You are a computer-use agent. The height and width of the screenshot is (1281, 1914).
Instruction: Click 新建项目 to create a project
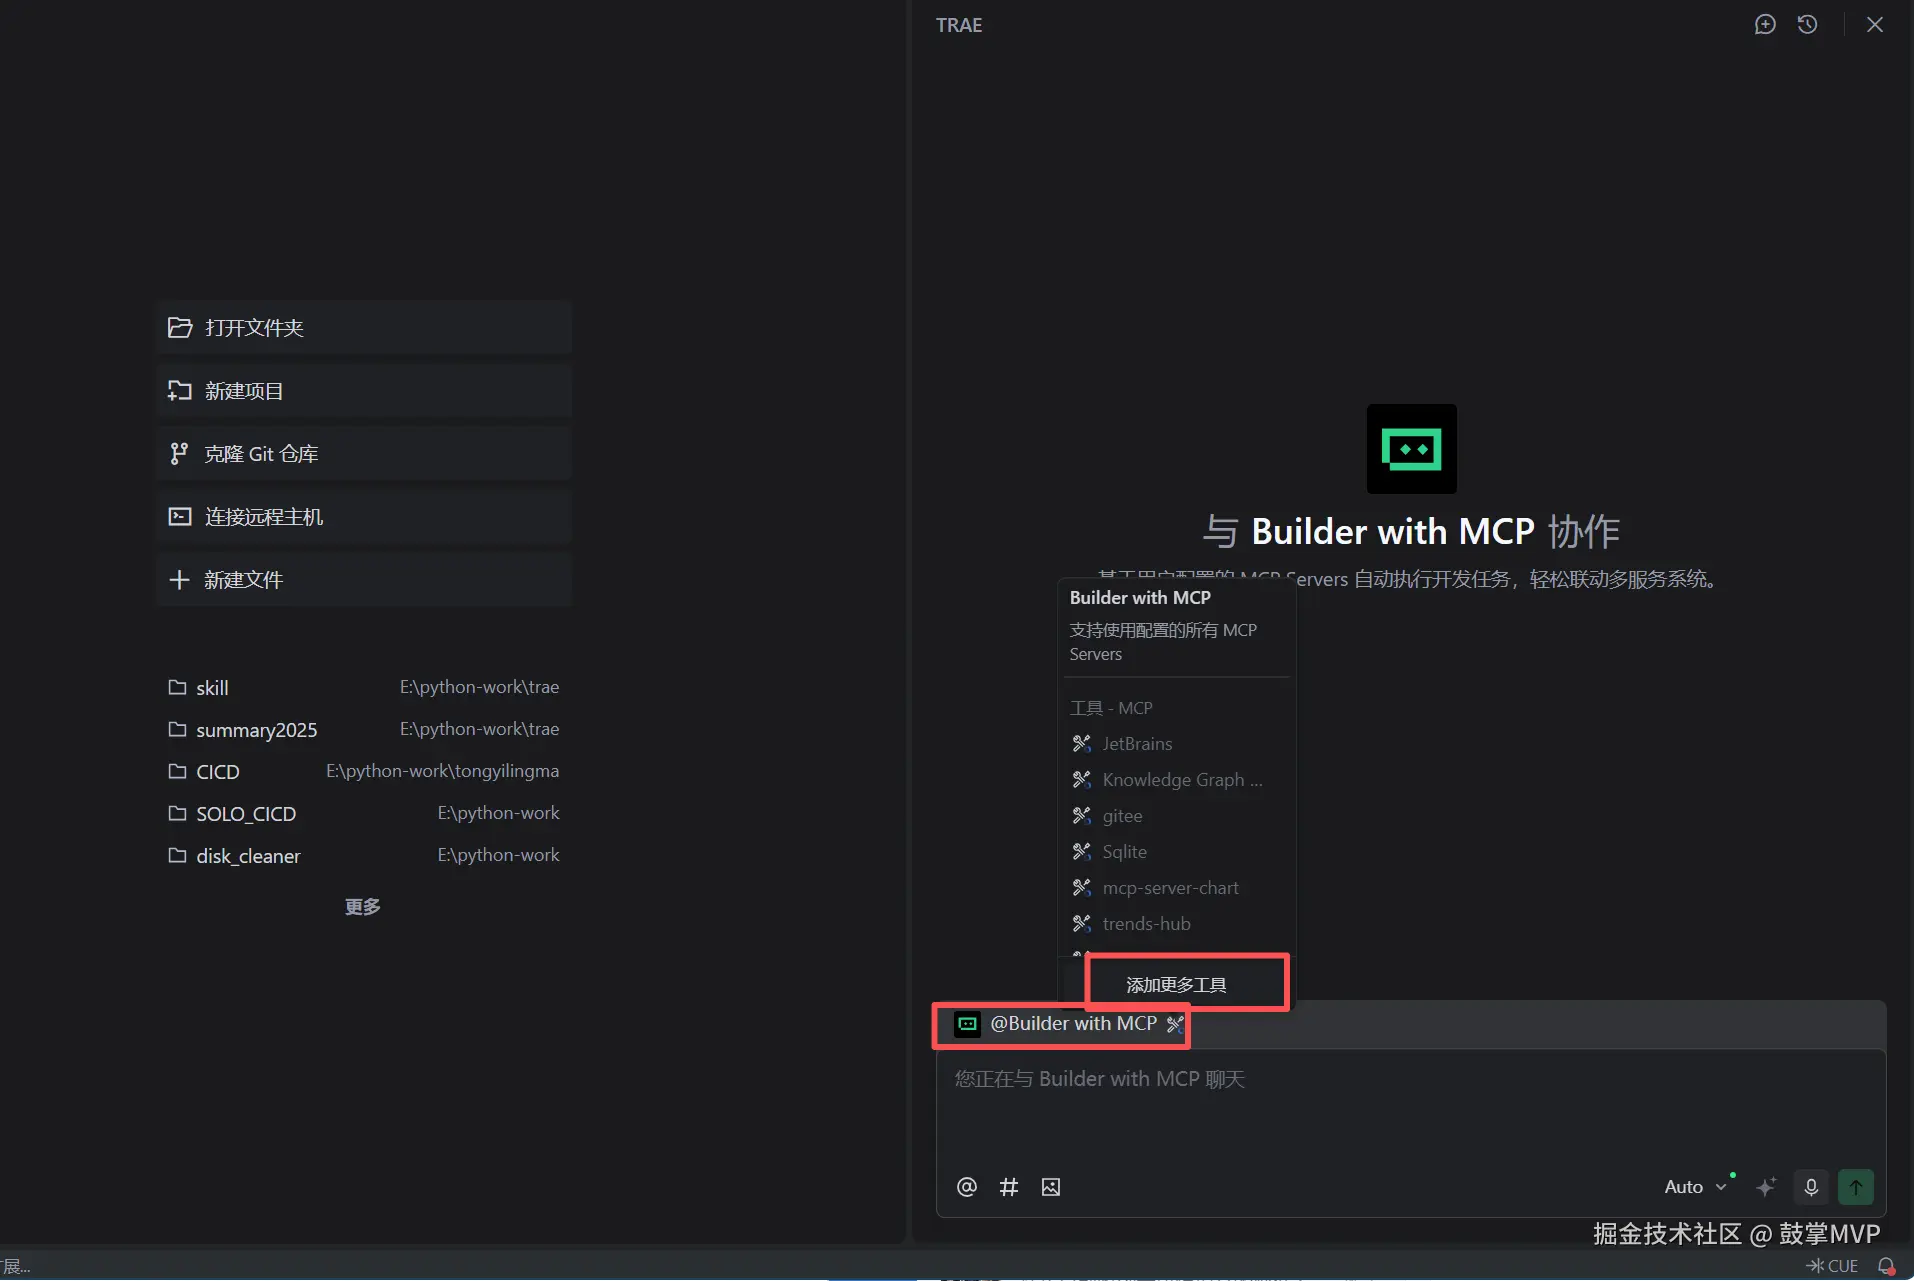click(364, 391)
